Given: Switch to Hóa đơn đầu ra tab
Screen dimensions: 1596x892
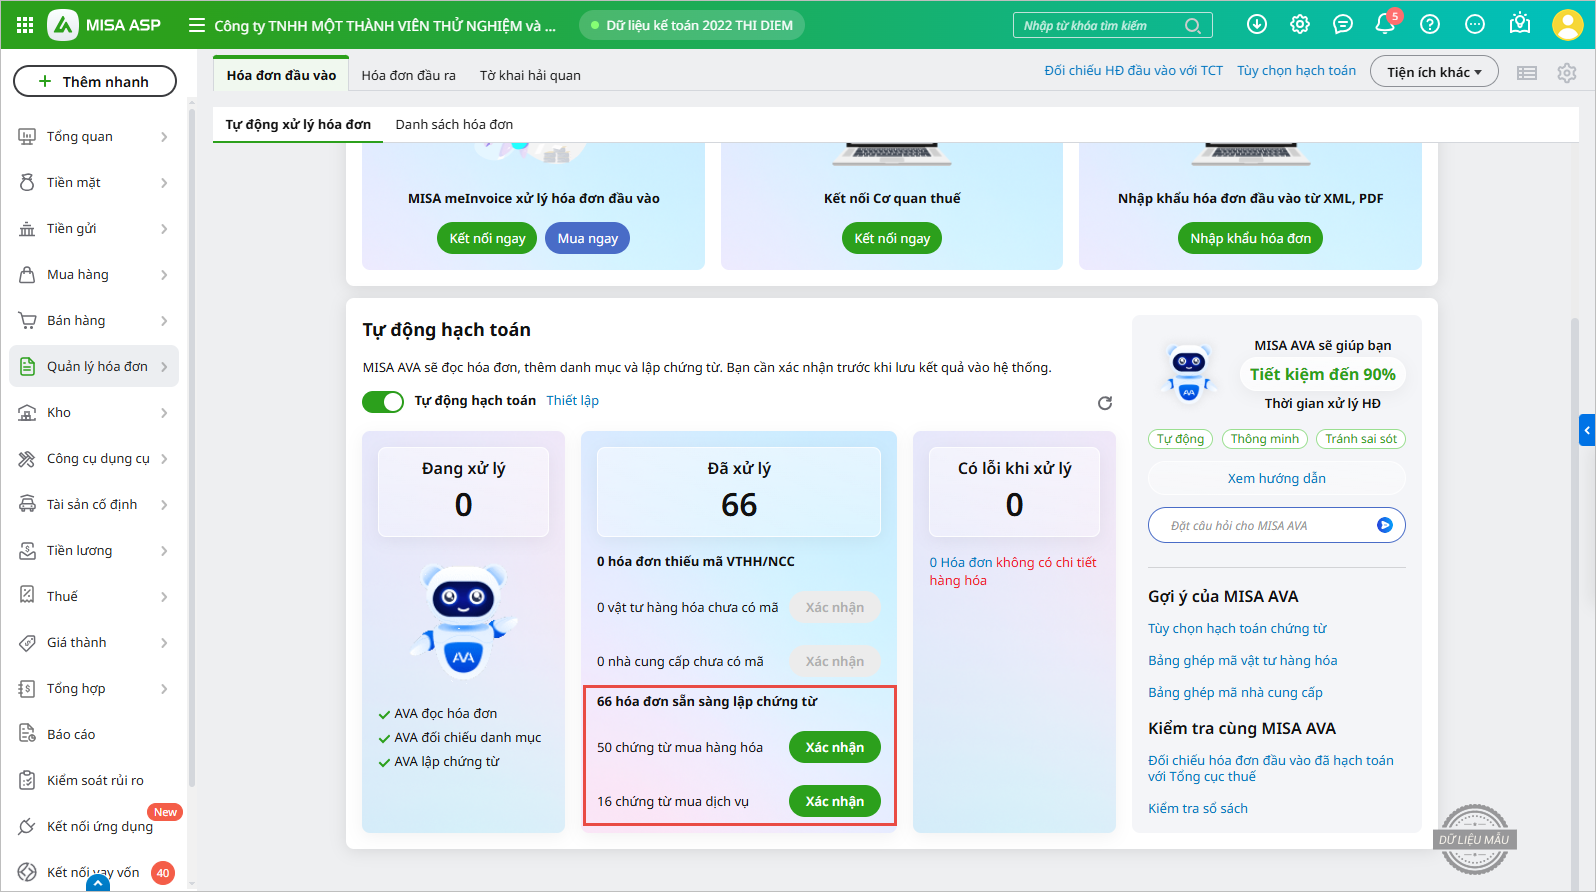Looking at the screenshot, I should (x=408, y=75).
